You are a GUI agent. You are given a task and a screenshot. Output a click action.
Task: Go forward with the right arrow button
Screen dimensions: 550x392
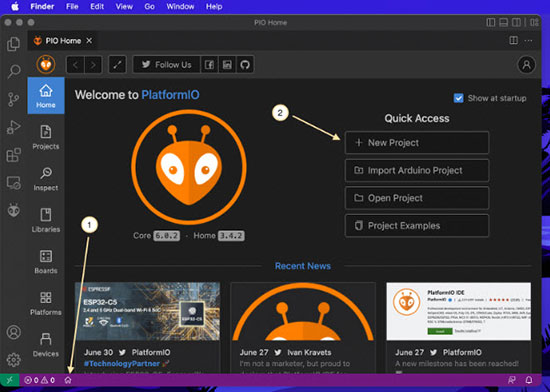[93, 65]
